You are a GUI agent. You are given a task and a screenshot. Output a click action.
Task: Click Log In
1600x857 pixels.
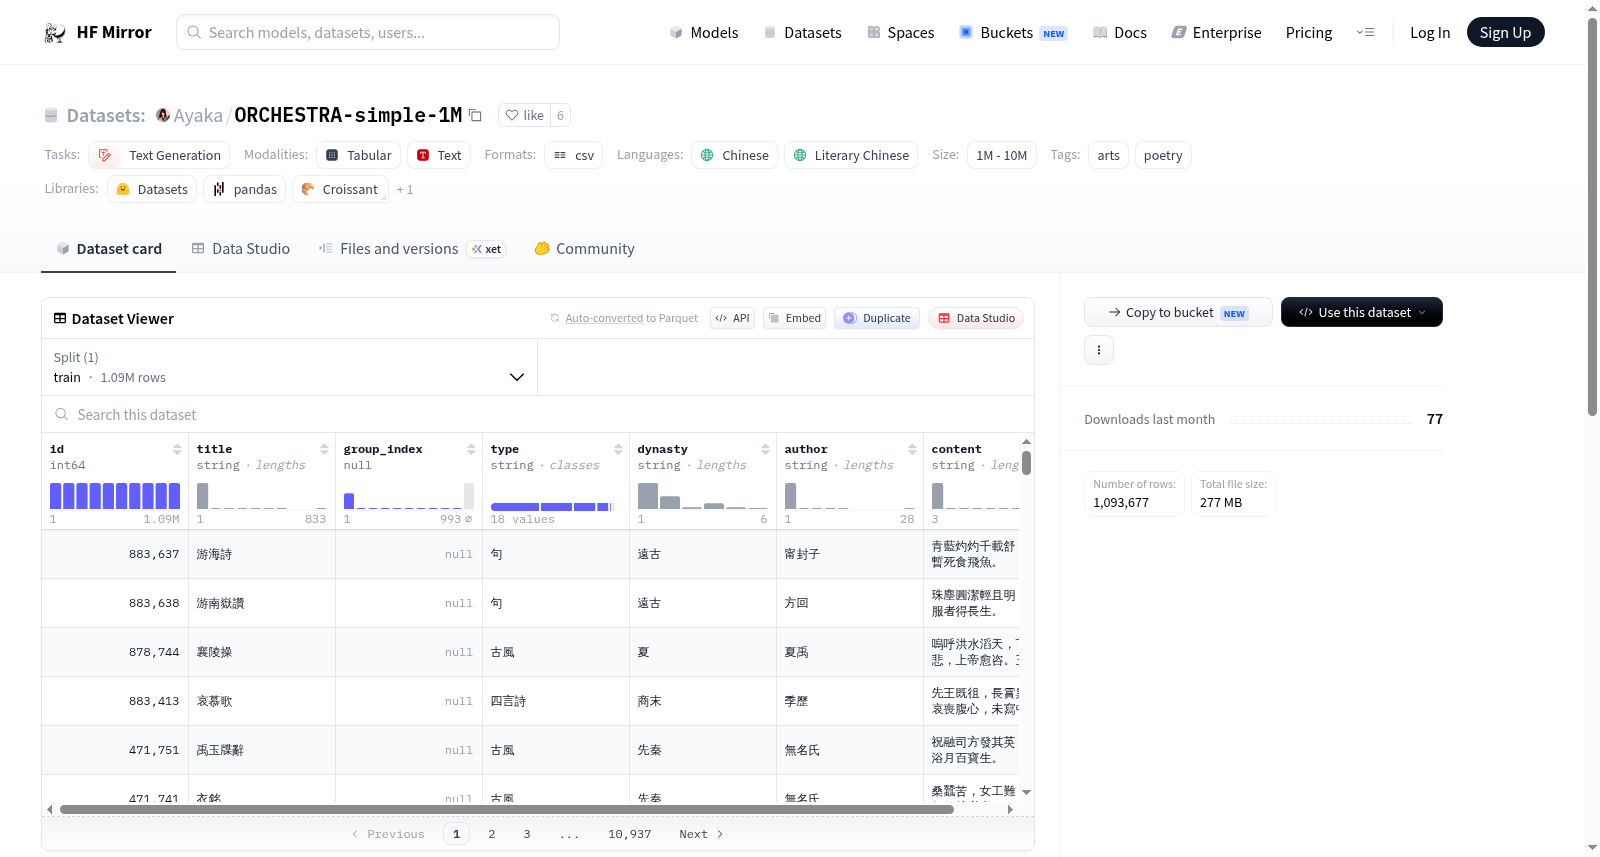click(x=1430, y=33)
